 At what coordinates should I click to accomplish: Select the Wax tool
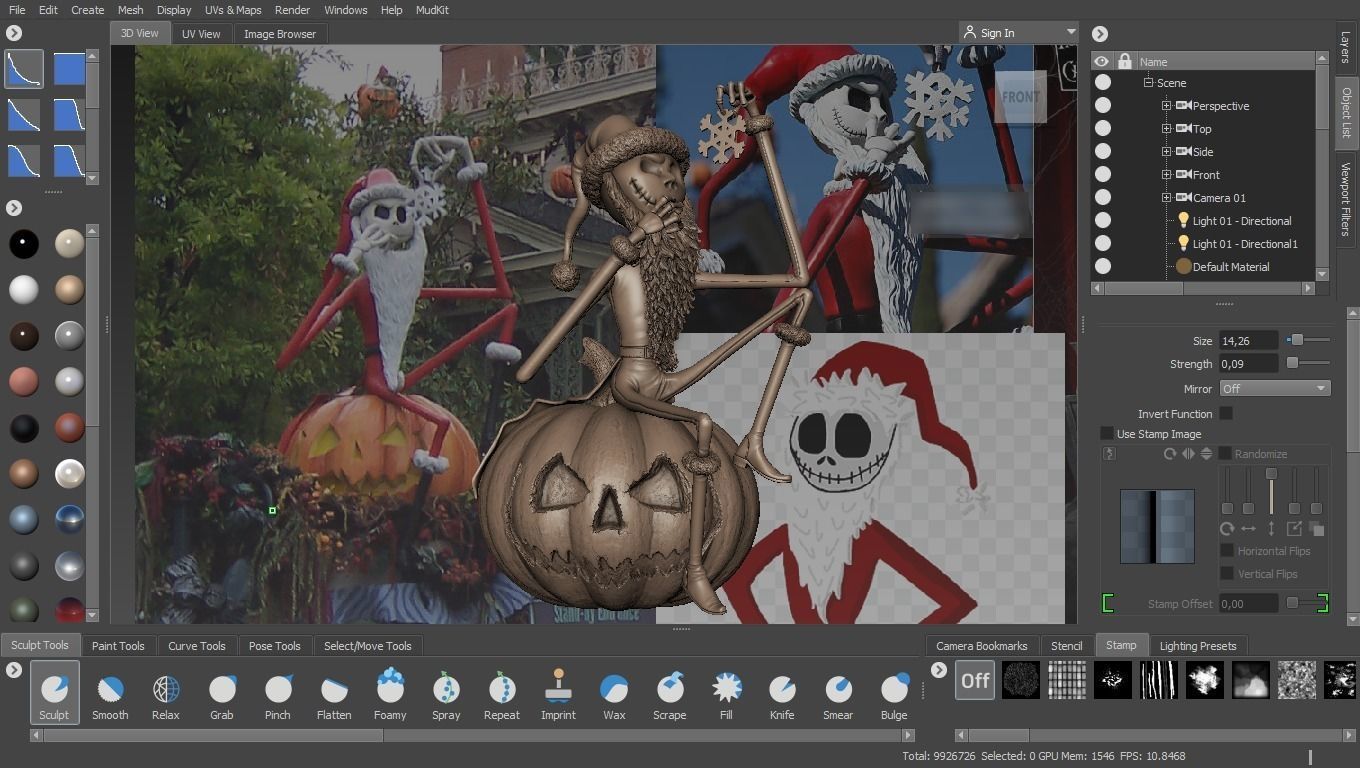[x=614, y=693]
